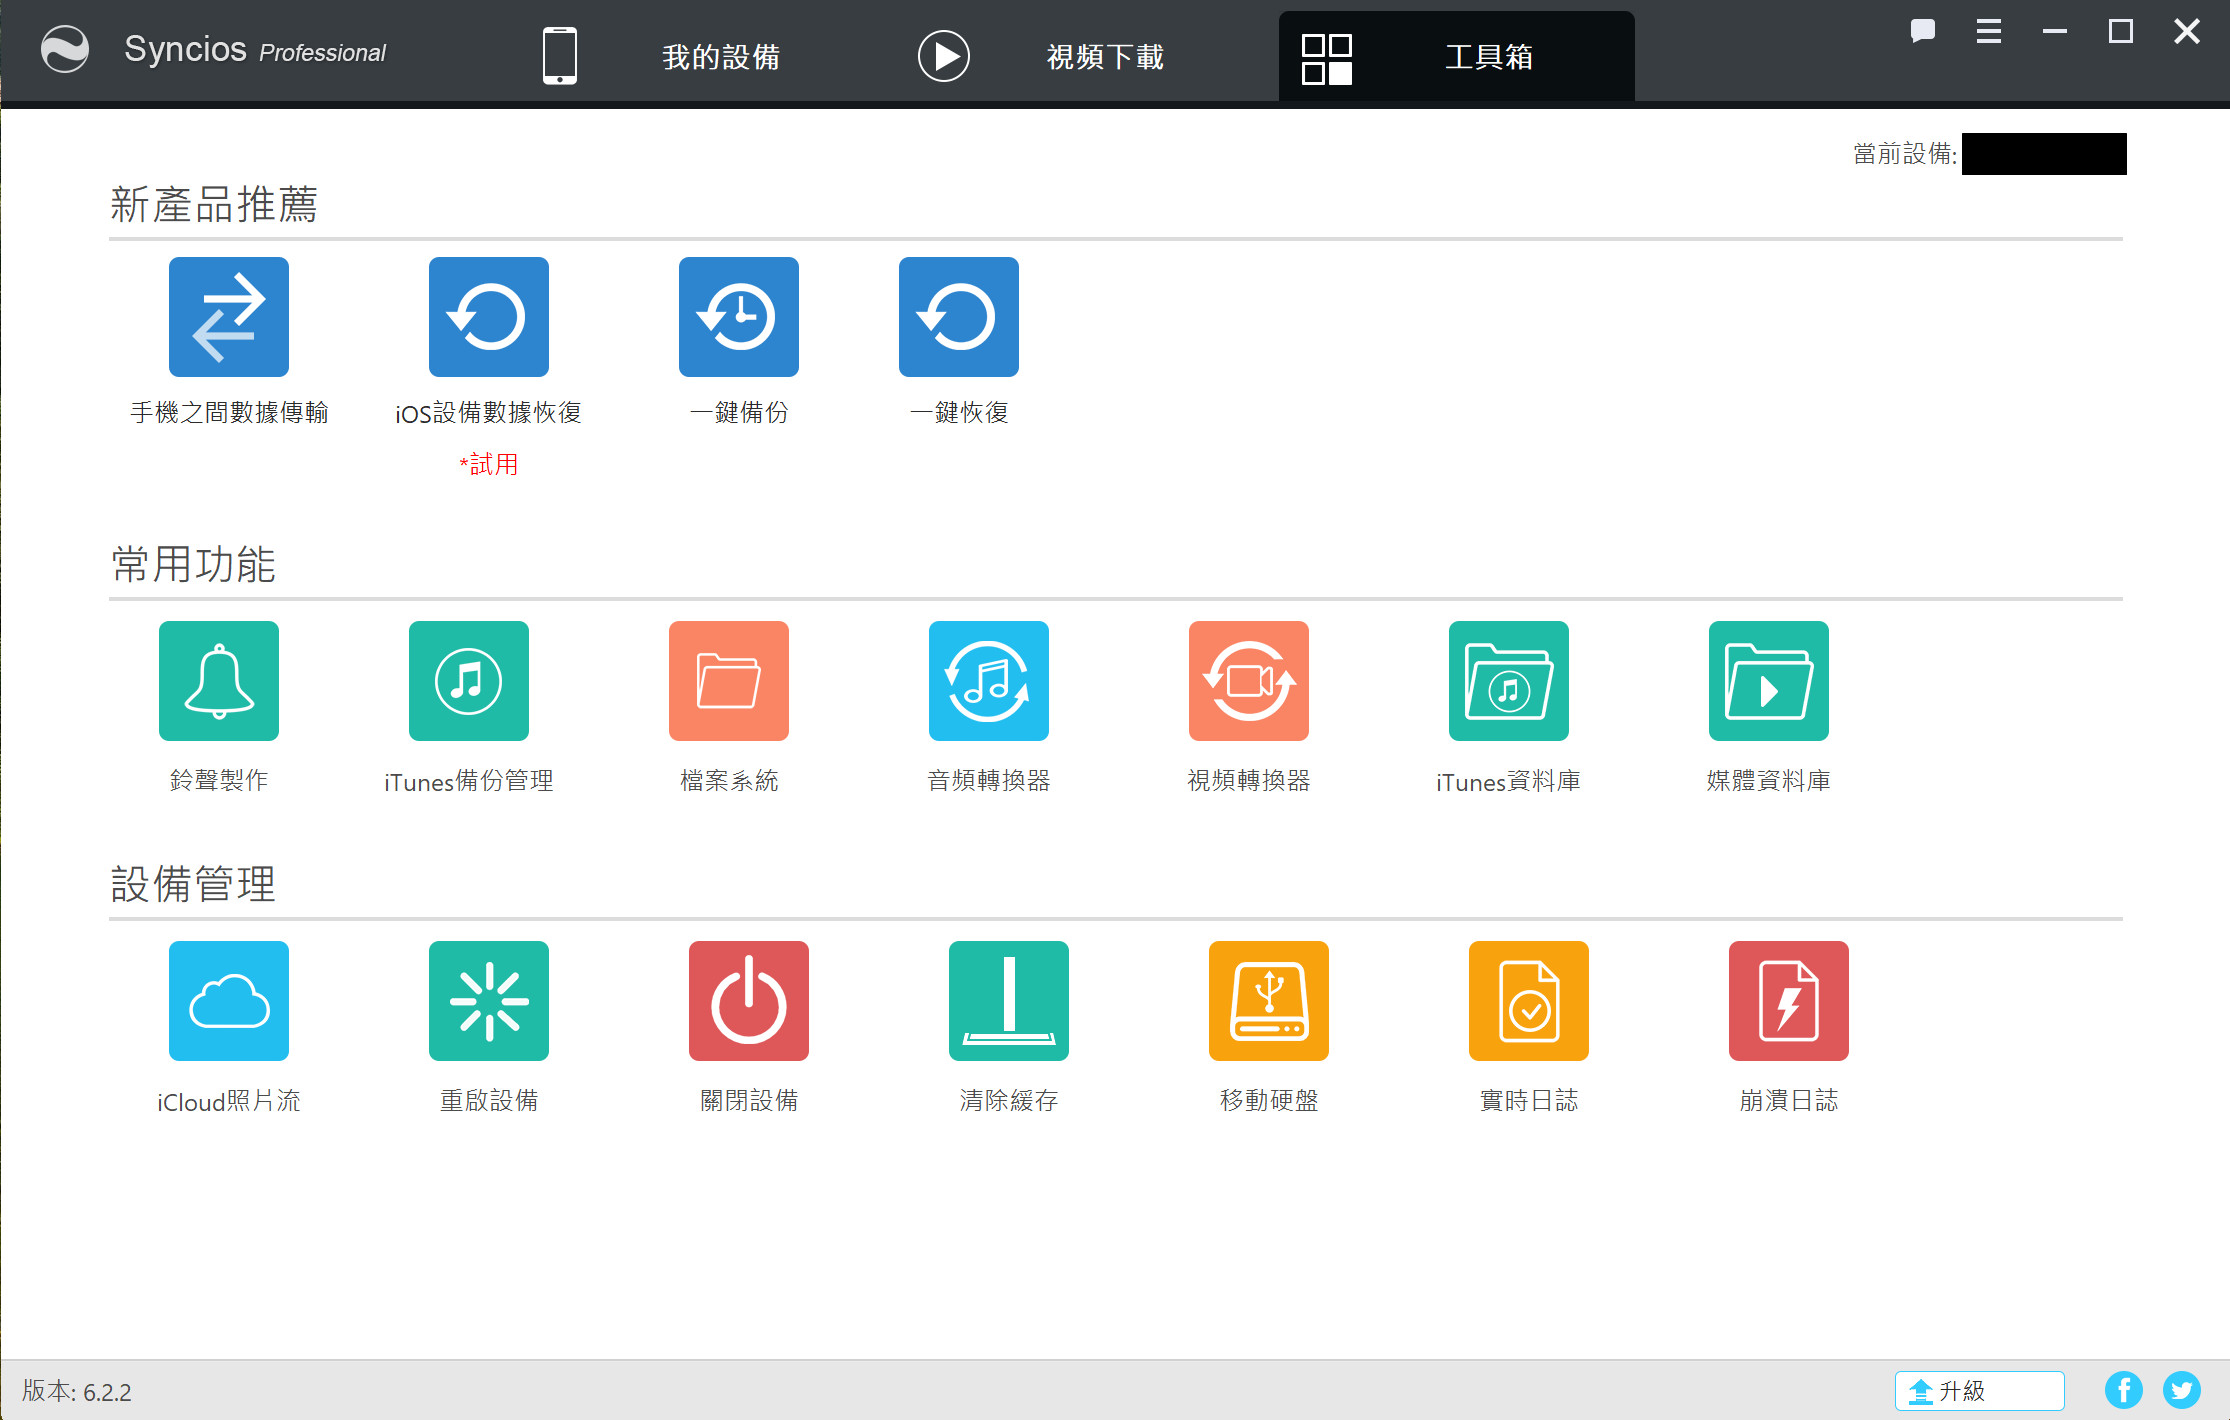Image resolution: width=2230 pixels, height=1420 pixels.
Task: Click the 重啟設備 reboot device icon
Action: click(x=489, y=1001)
